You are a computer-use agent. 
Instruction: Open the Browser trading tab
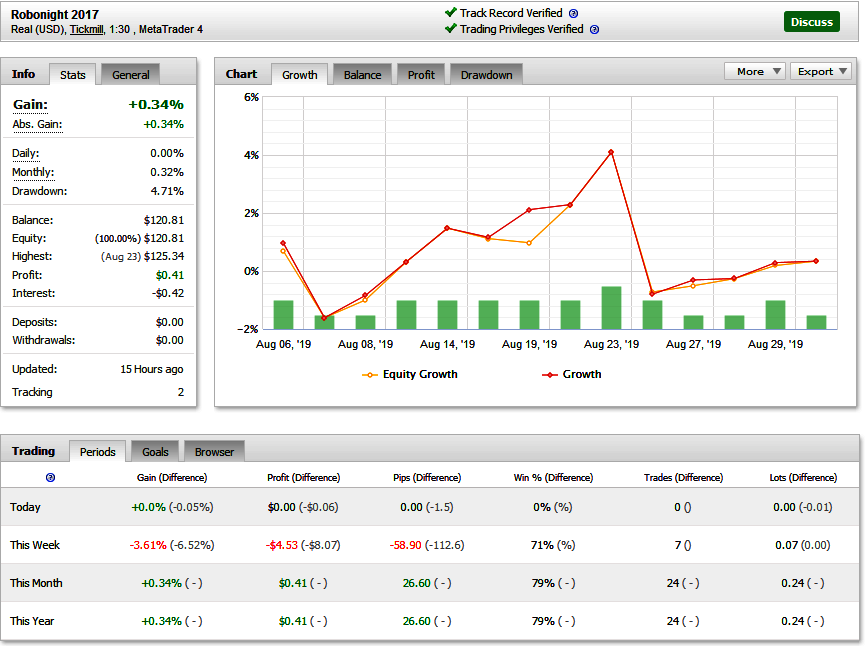[x=214, y=452]
